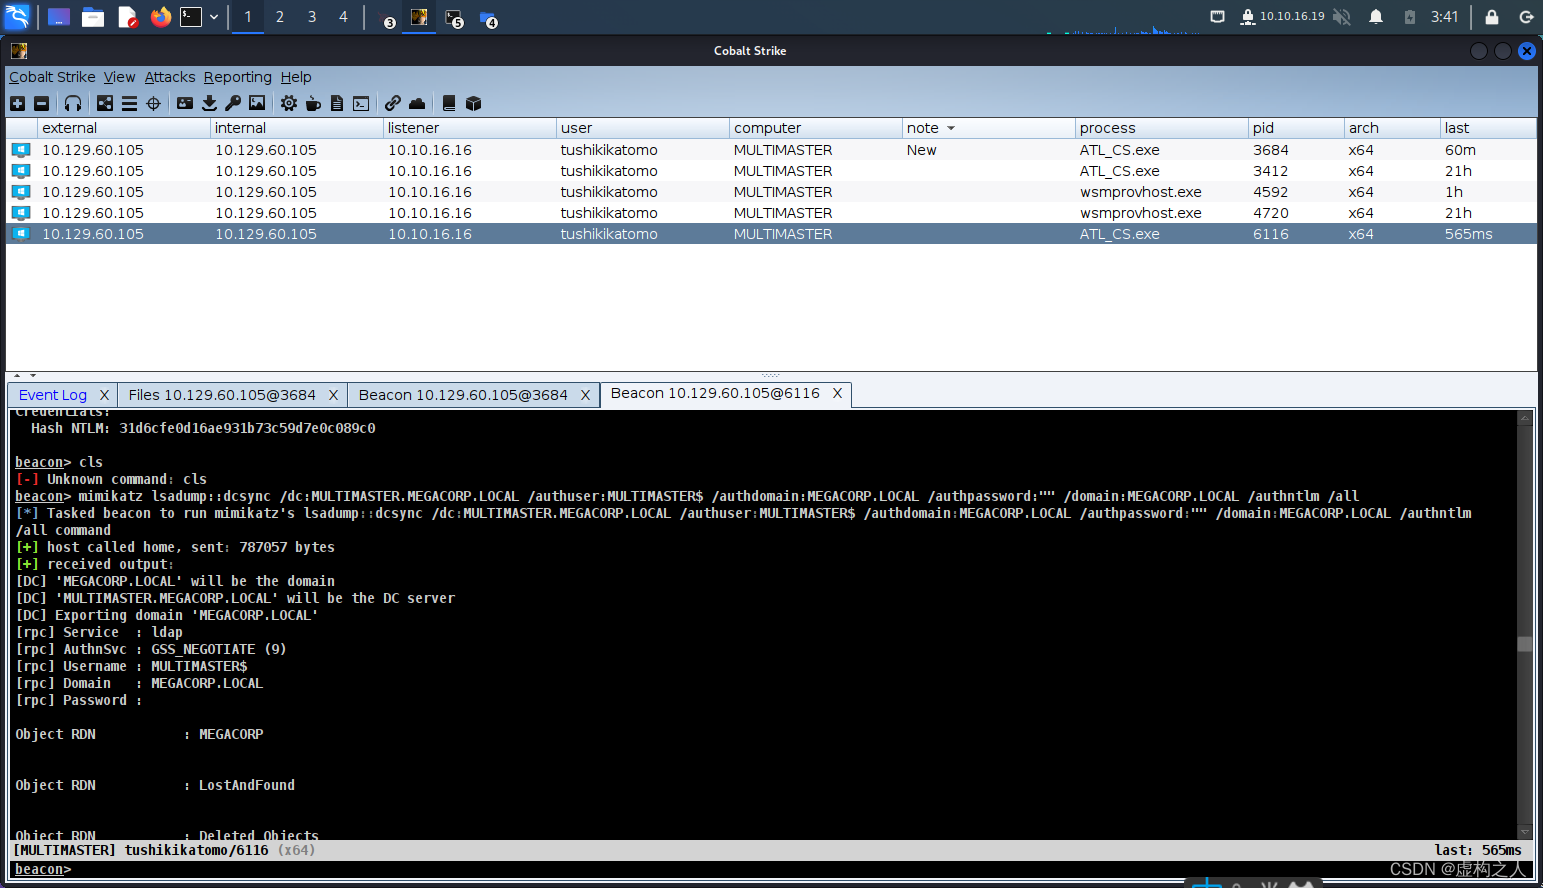Click beacon console vertical scrollbar thumb
This screenshot has height=888, width=1543.
[1525, 644]
